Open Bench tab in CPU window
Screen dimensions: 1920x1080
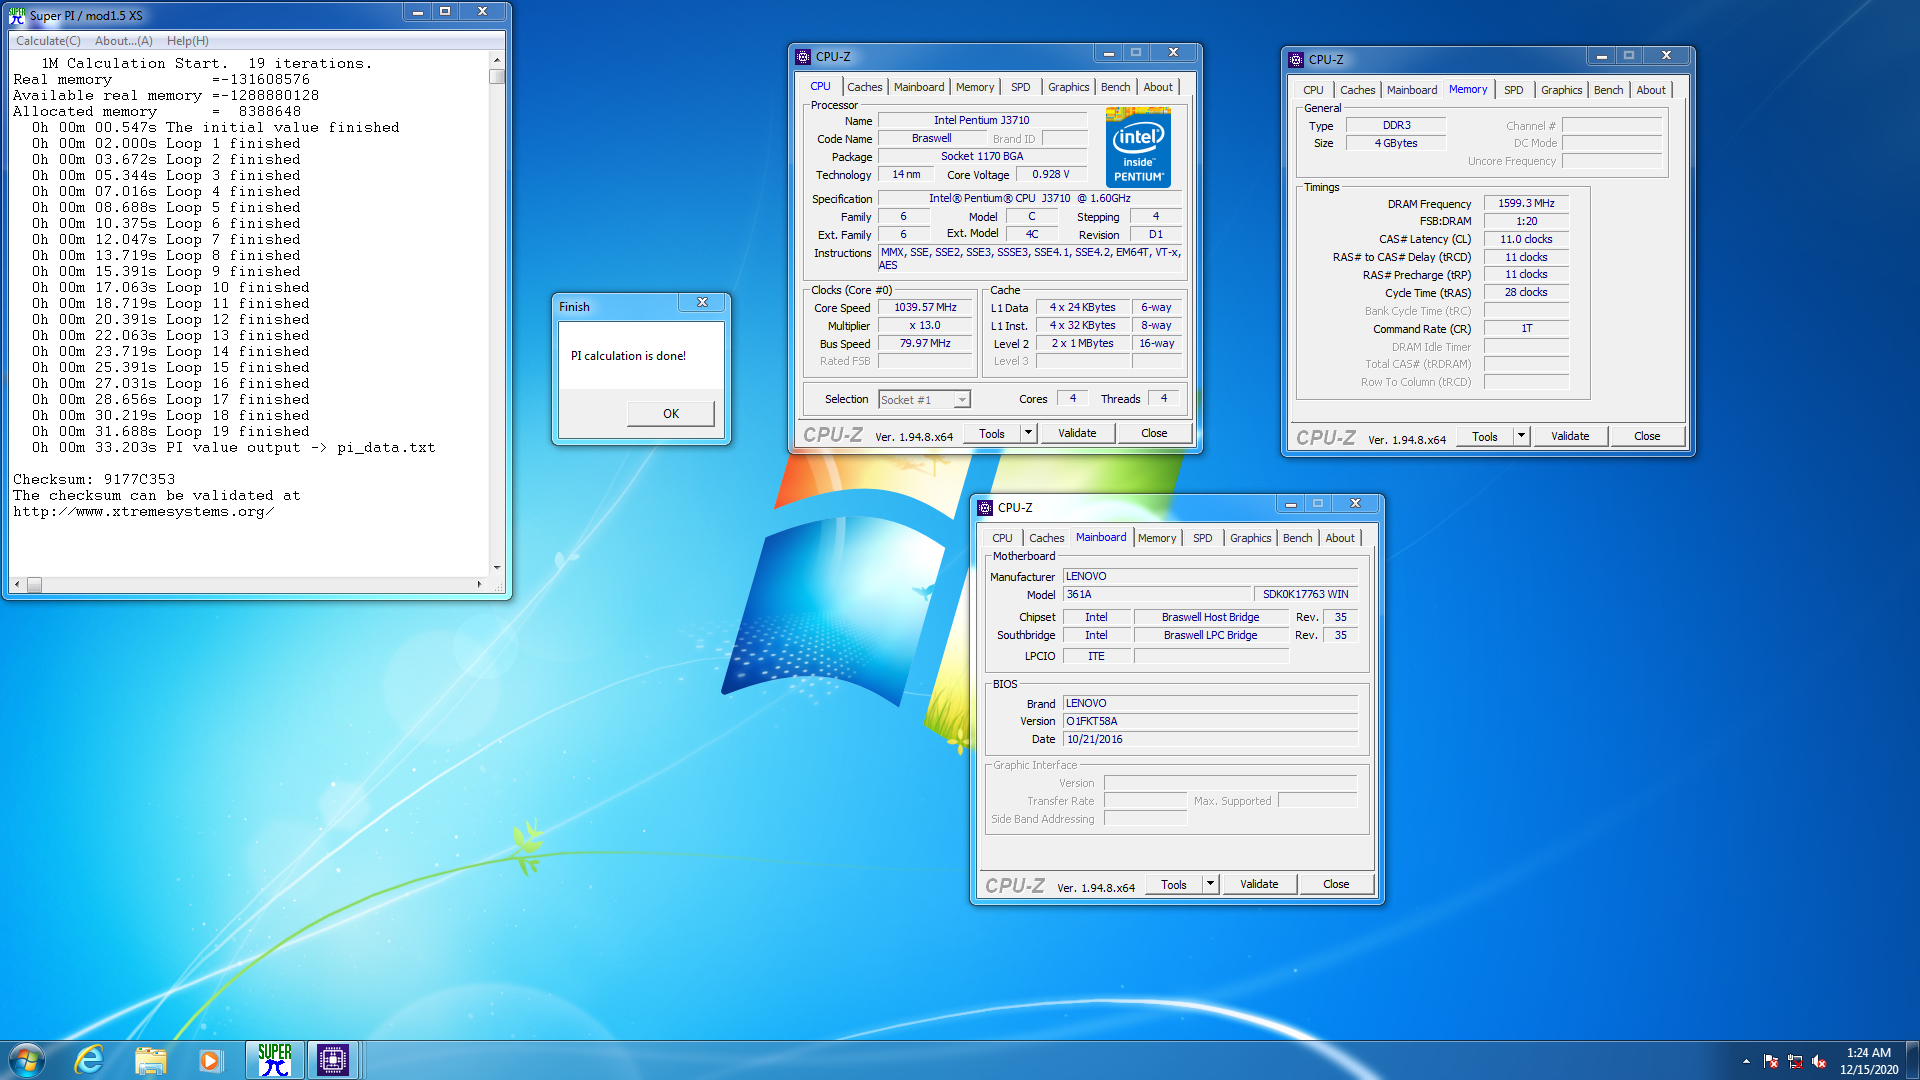(x=1115, y=87)
